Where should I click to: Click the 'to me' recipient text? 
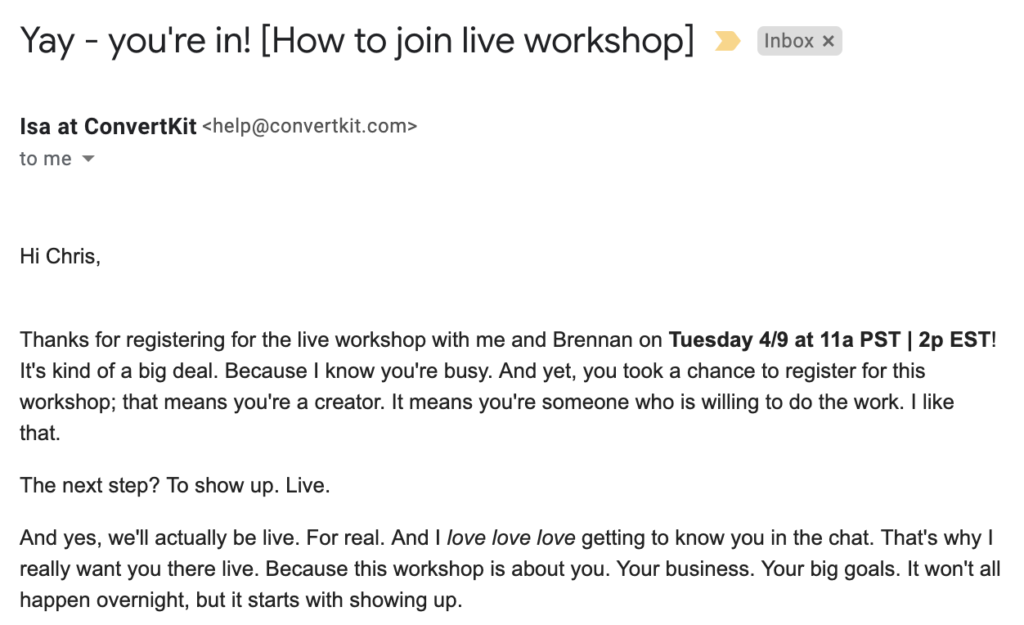(x=45, y=159)
